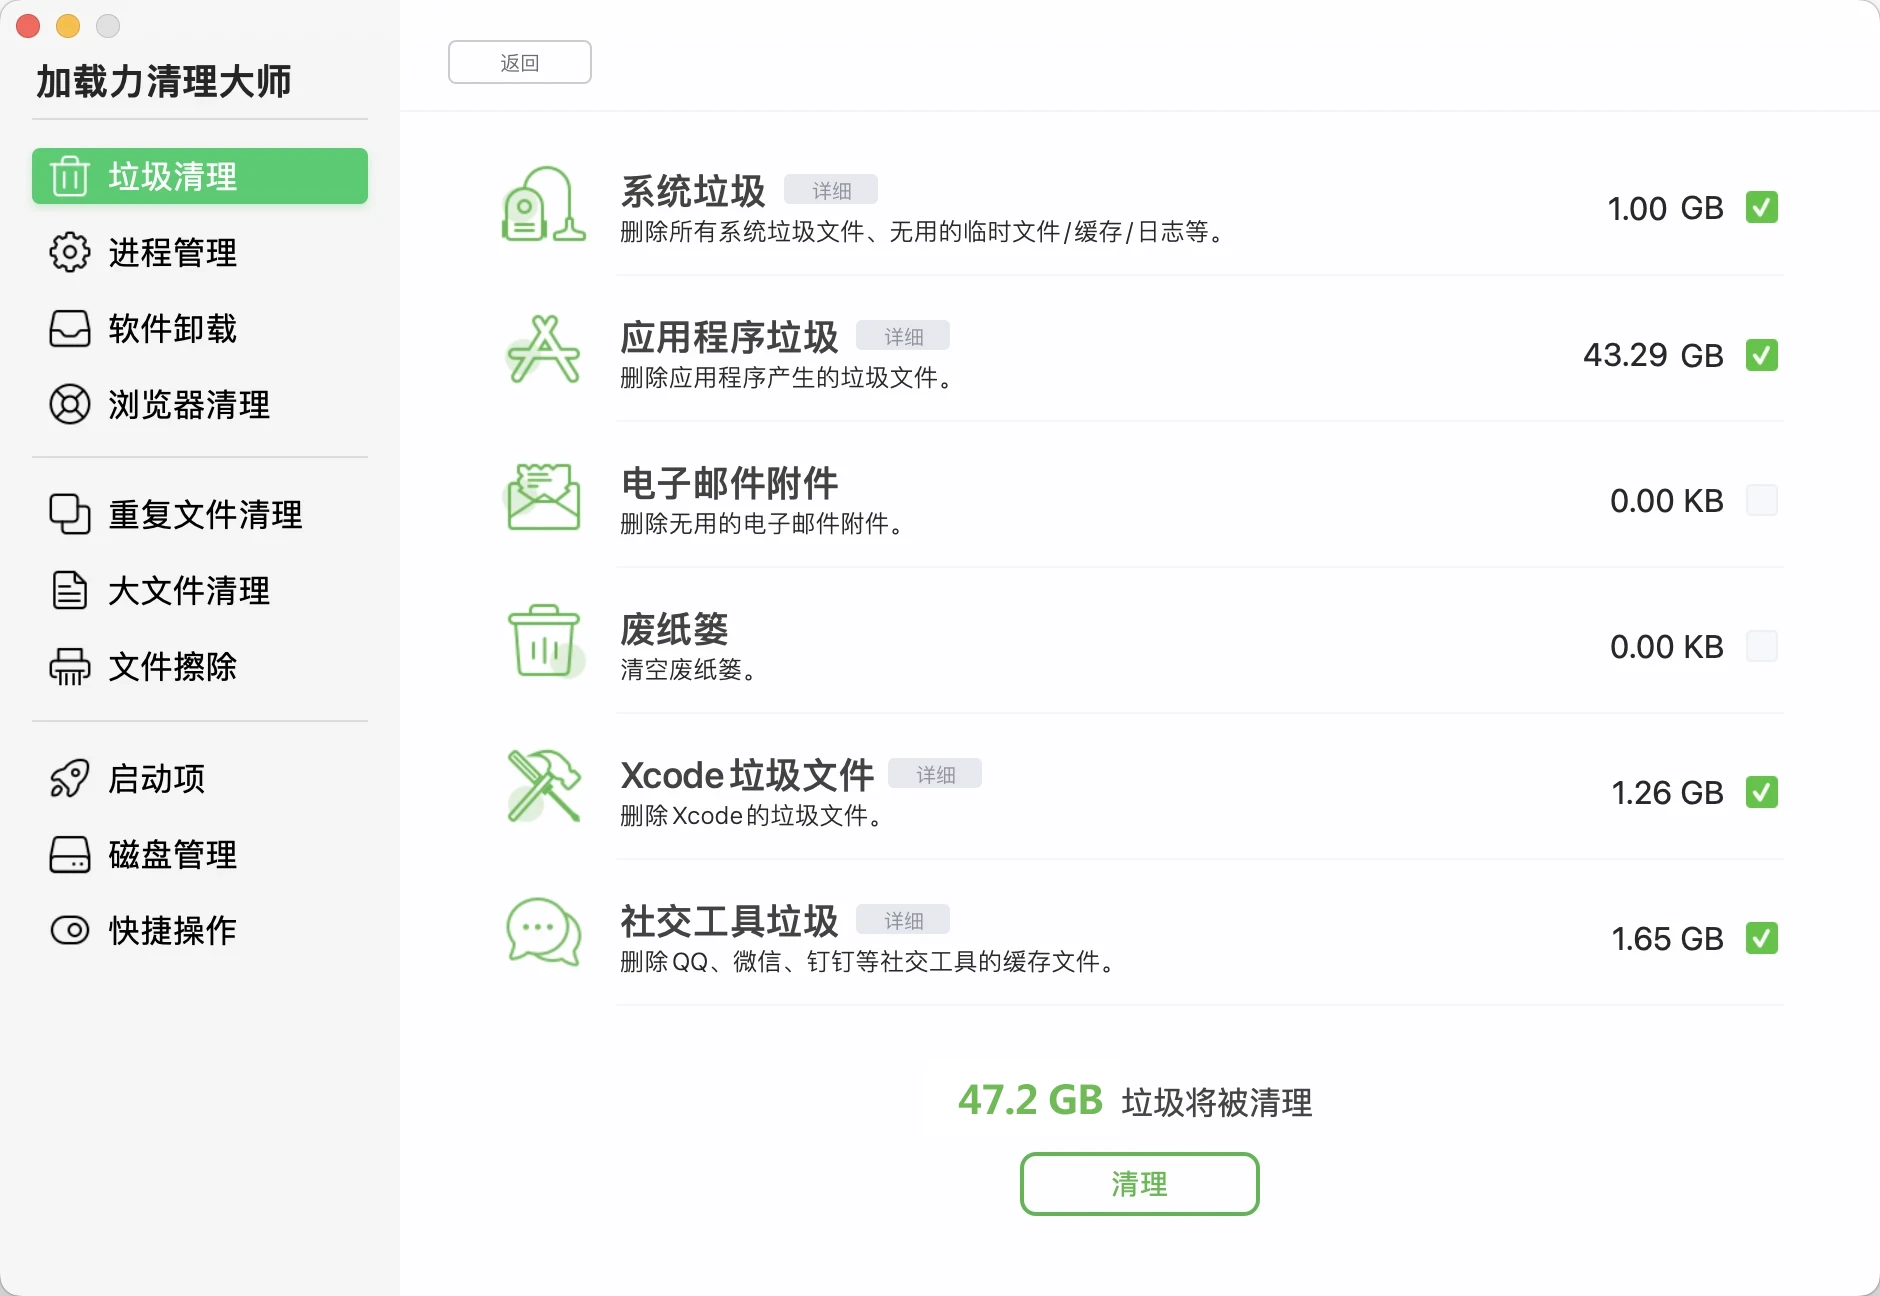Open 详细 details for 系统垃圾
Image resolution: width=1880 pixels, height=1296 pixels.
click(x=831, y=190)
